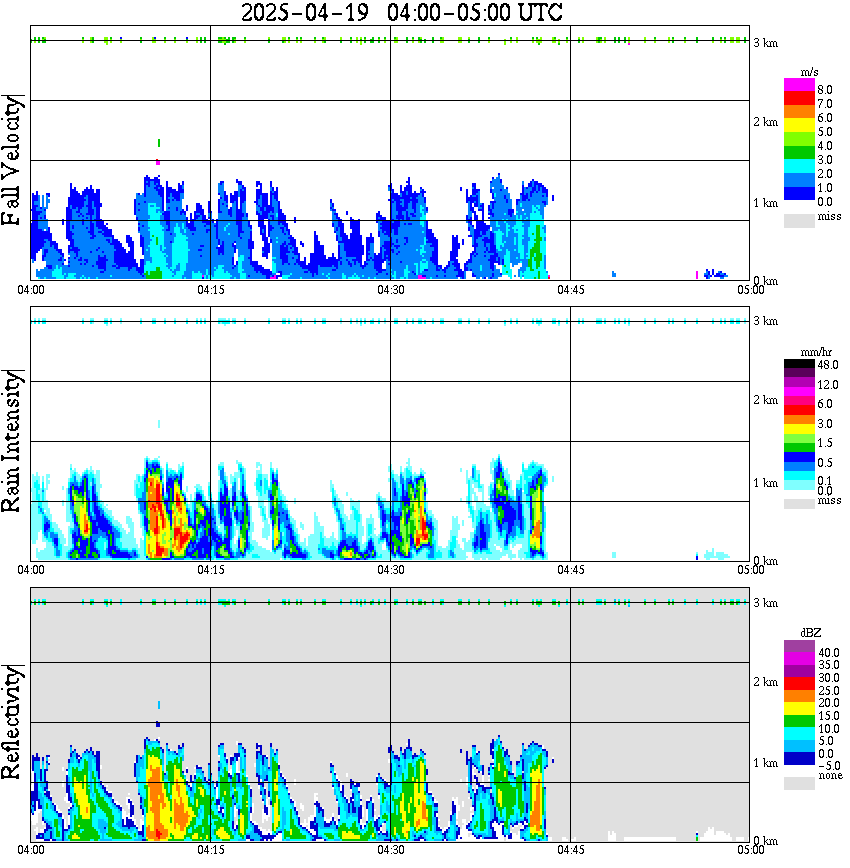Select the '04:45' tick under the Fall Velocity plot
The image size is (850, 868).
tap(571, 290)
